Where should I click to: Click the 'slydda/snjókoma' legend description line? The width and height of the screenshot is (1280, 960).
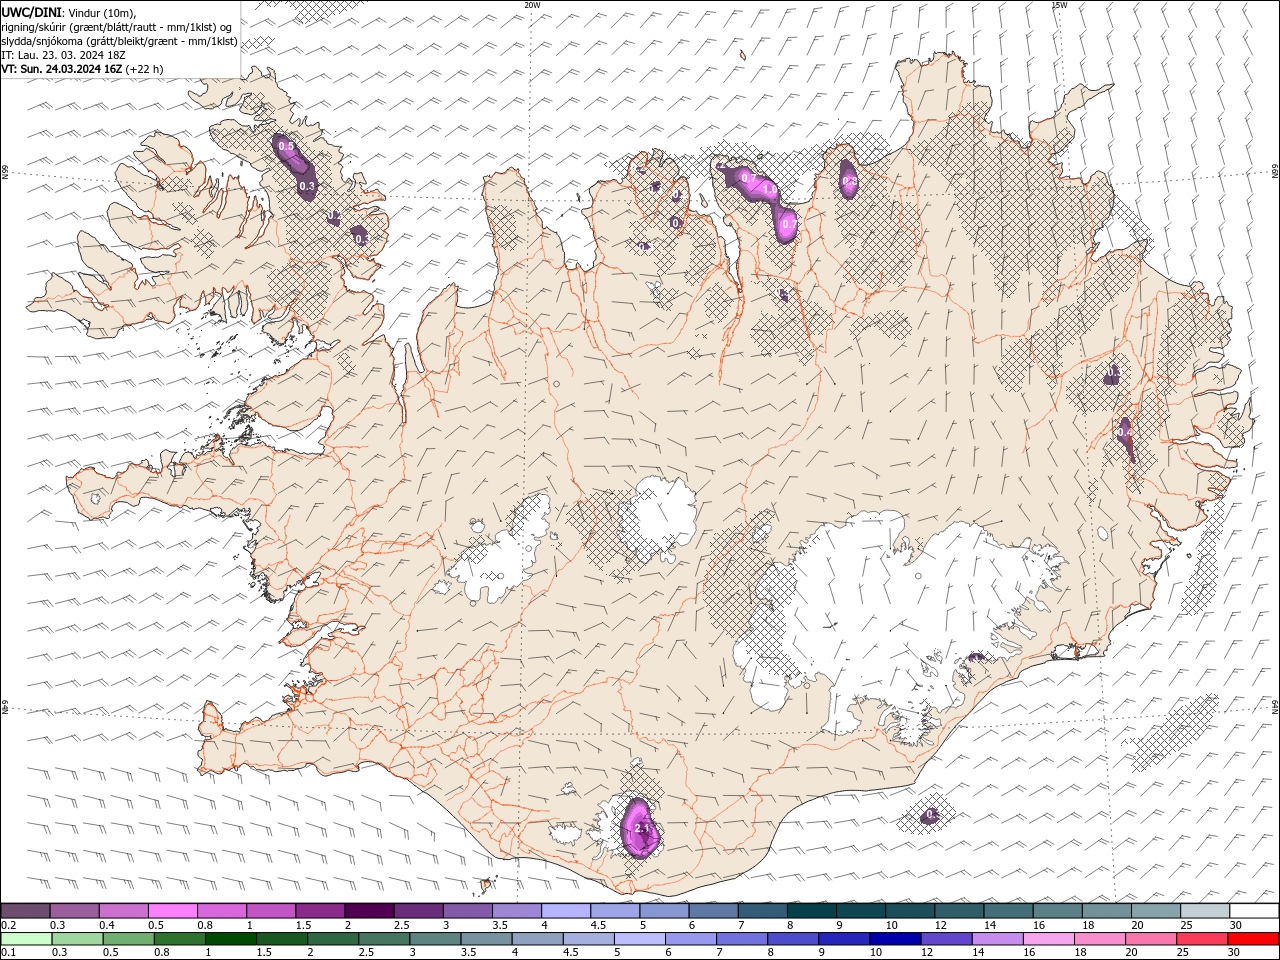point(120,41)
